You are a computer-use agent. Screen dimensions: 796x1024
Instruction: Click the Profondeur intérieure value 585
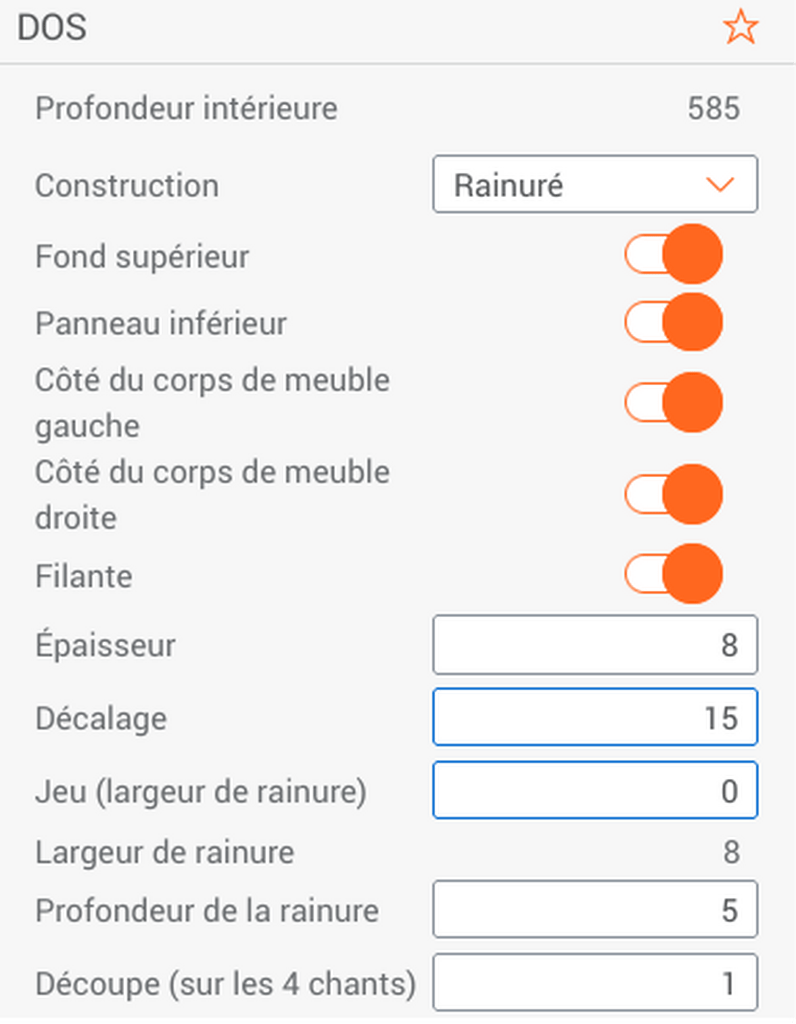tap(714, 109)
